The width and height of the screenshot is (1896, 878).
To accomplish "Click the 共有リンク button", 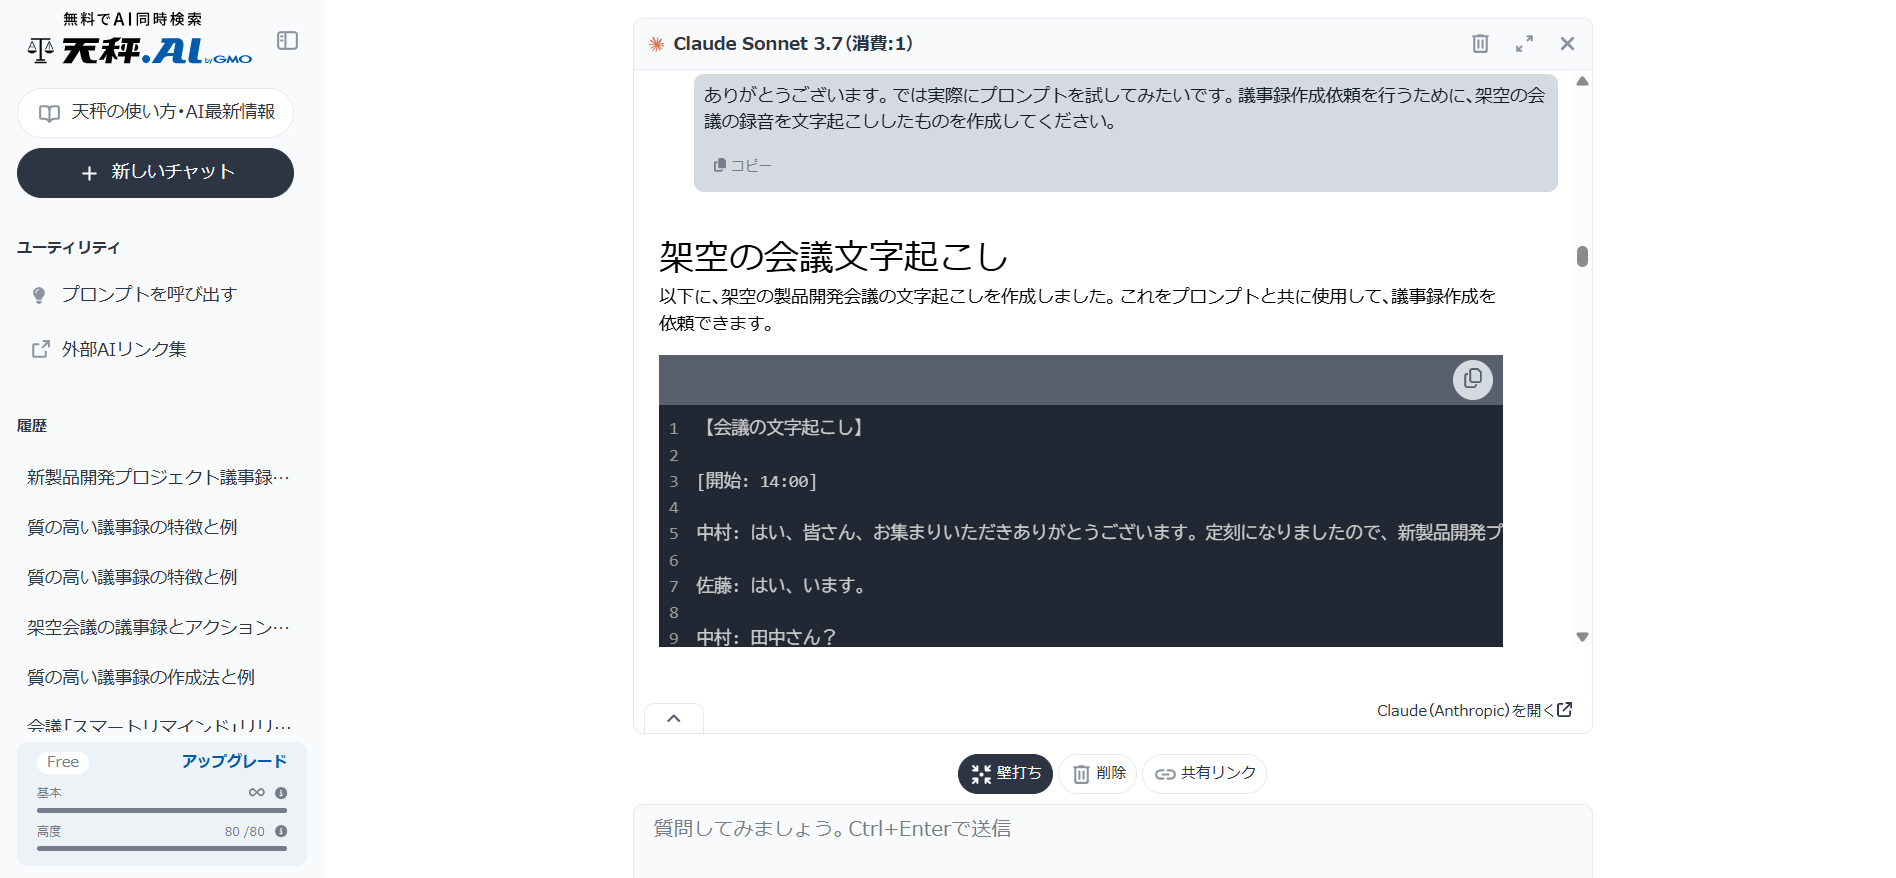I will pos(1204,774).
